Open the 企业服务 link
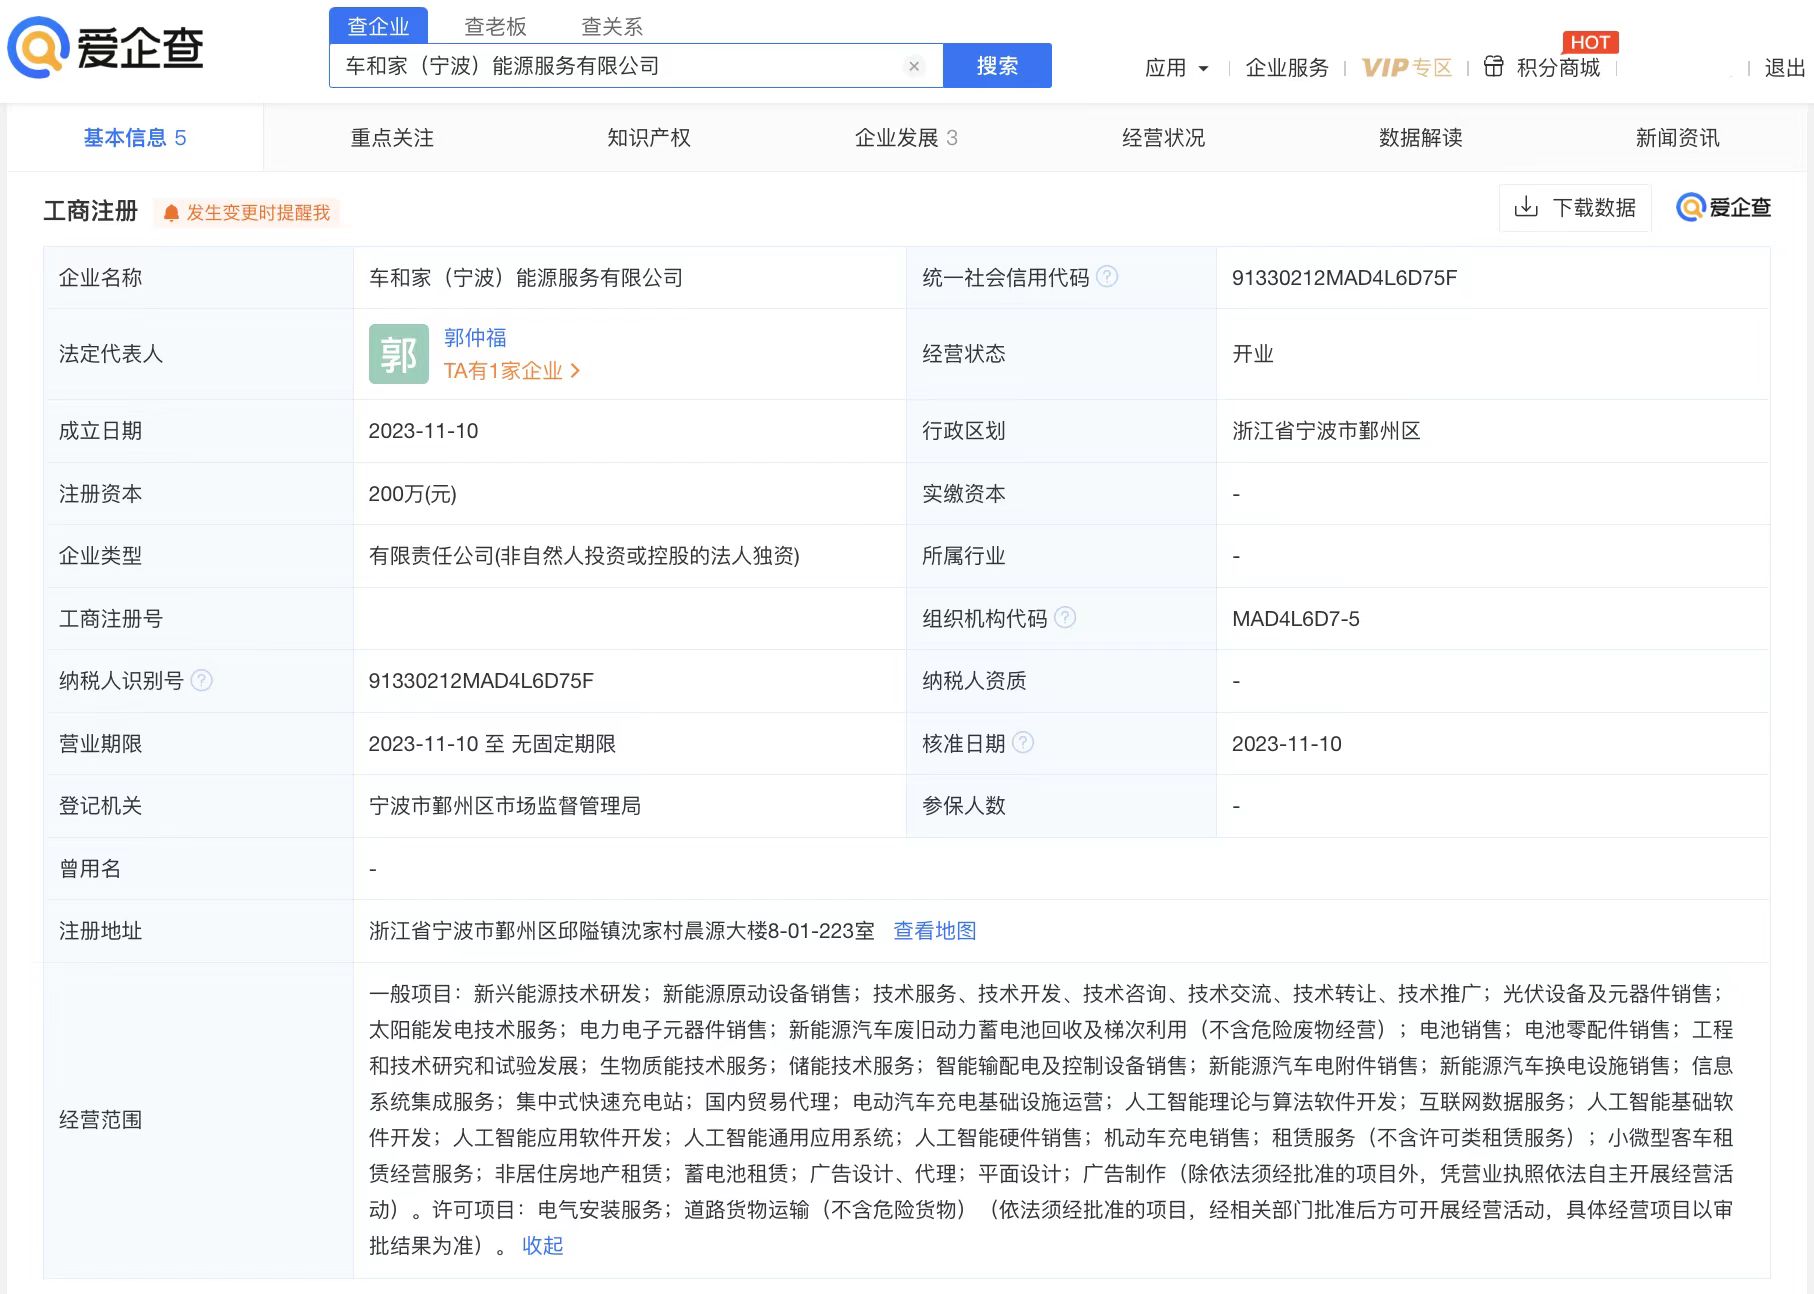This screenshot has width=1814, height=1294. [x=1287, y=68]
